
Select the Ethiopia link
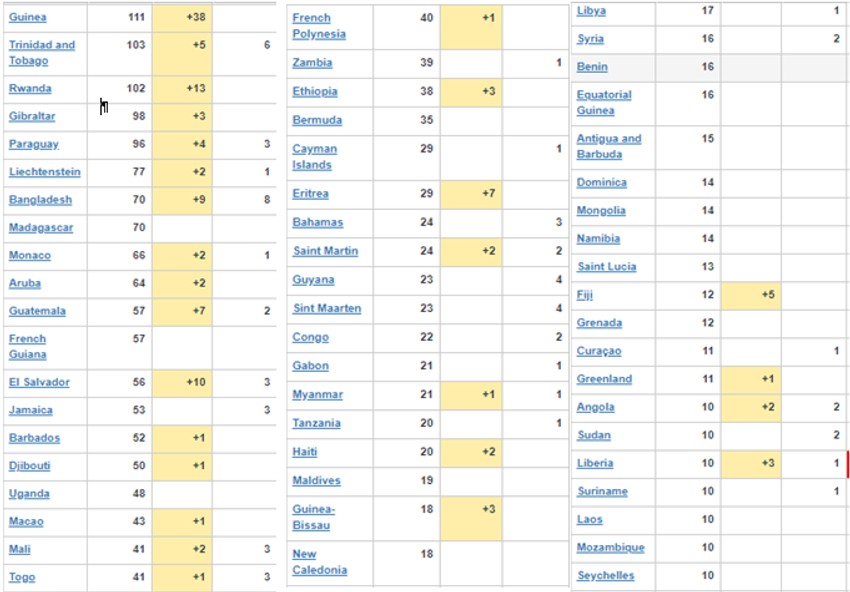[x=315, y=92]
